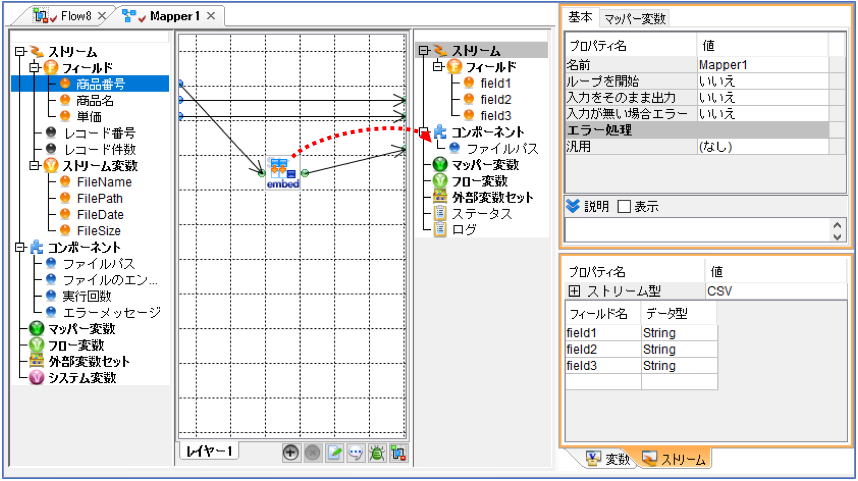The height and width of the screenshot is (481, 858).
Task: Click the コンポーネント puzzle icon in right tree
Action: click(x=440, y=132)
